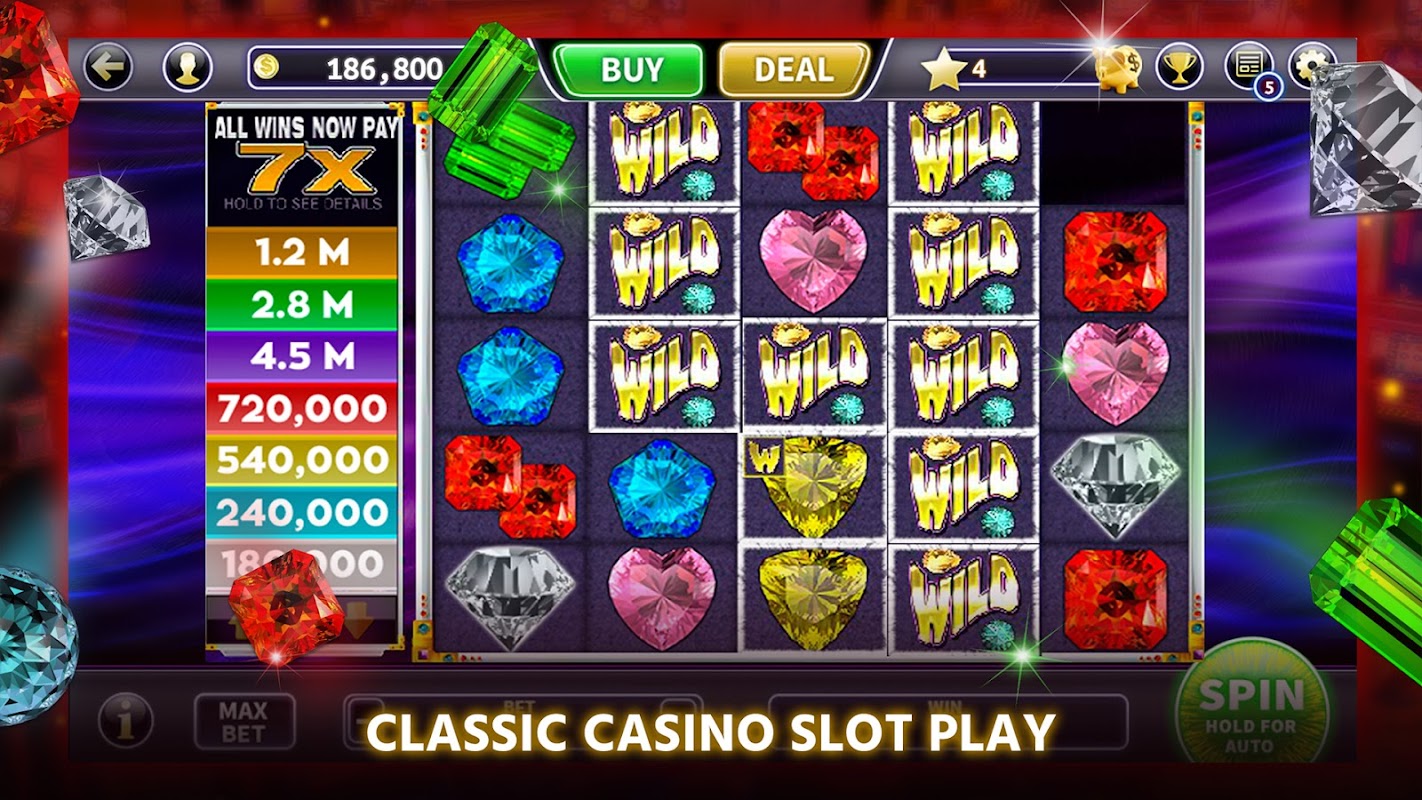Select the 4.5 M purple jackpot row

(302, 357)
